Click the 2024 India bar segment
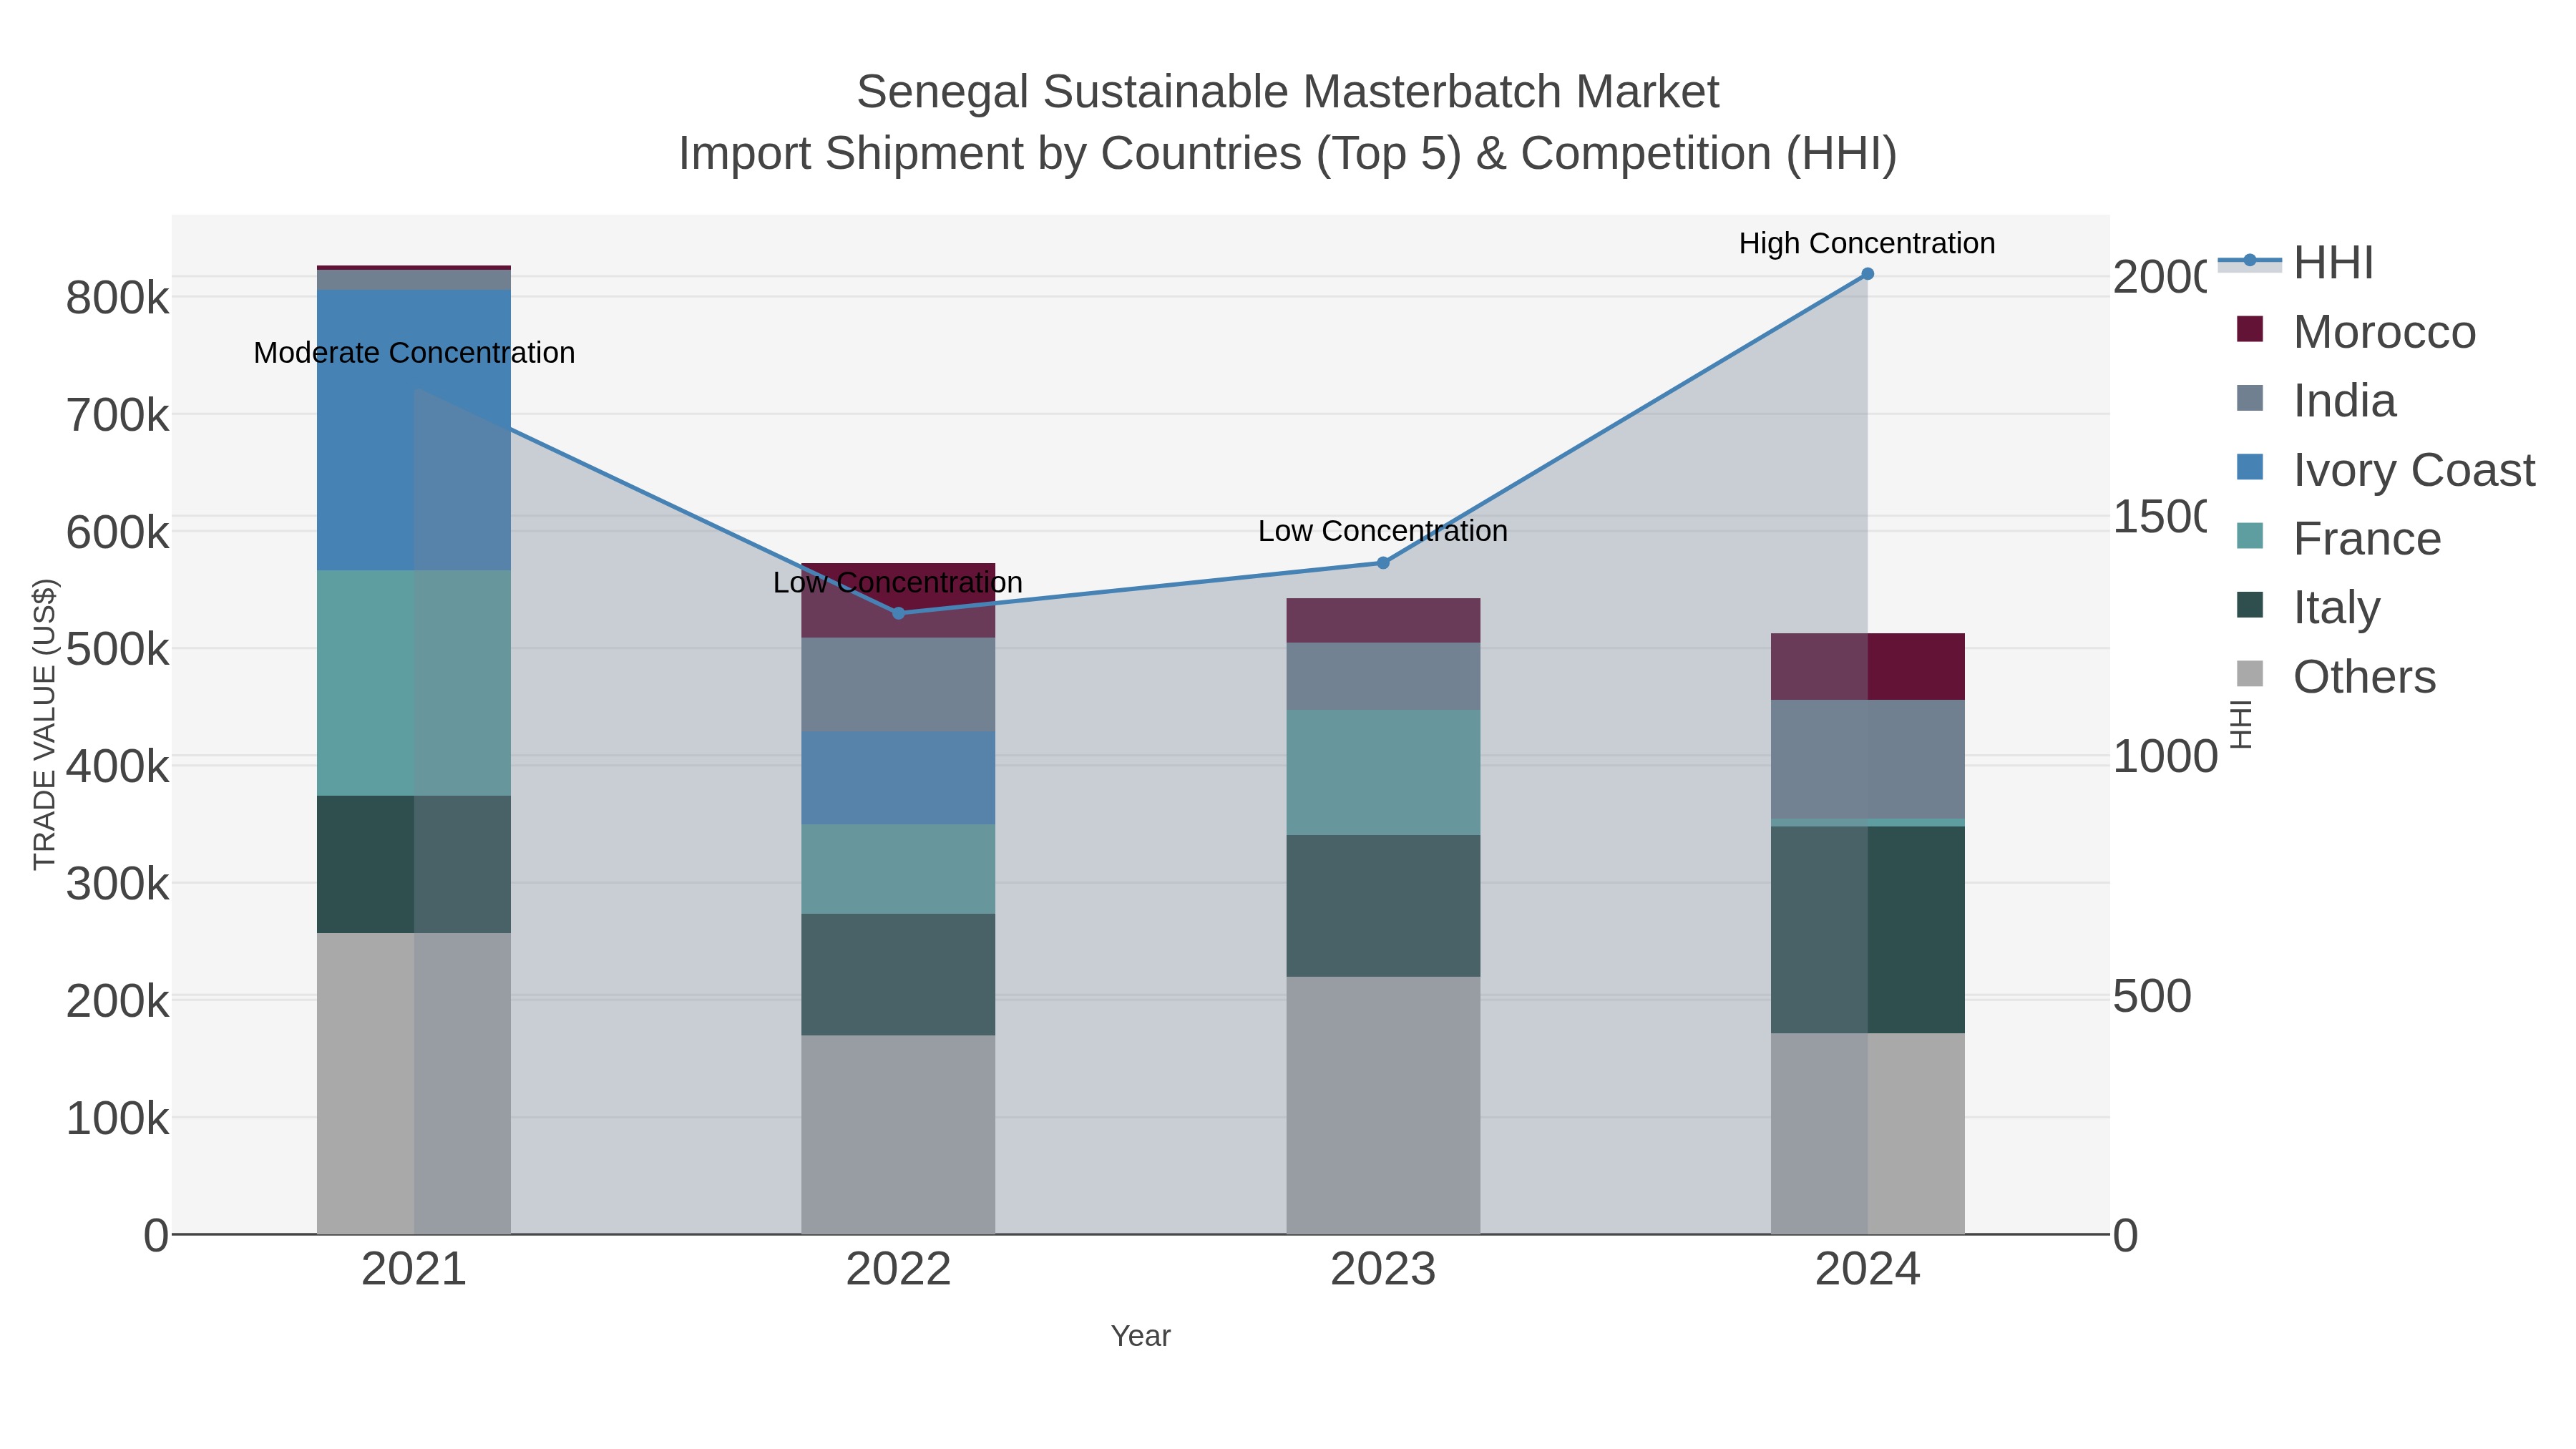 point(1867,760)
